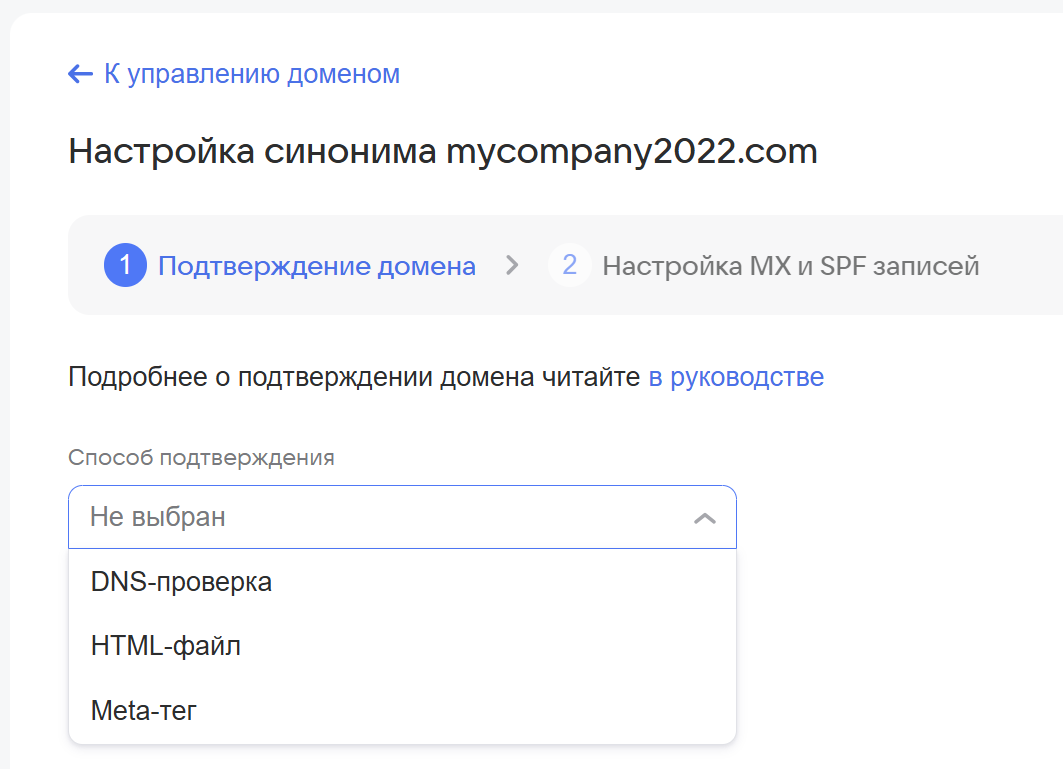
Task: Click the page title with mycompany2022.com
Action: (441, 151)
